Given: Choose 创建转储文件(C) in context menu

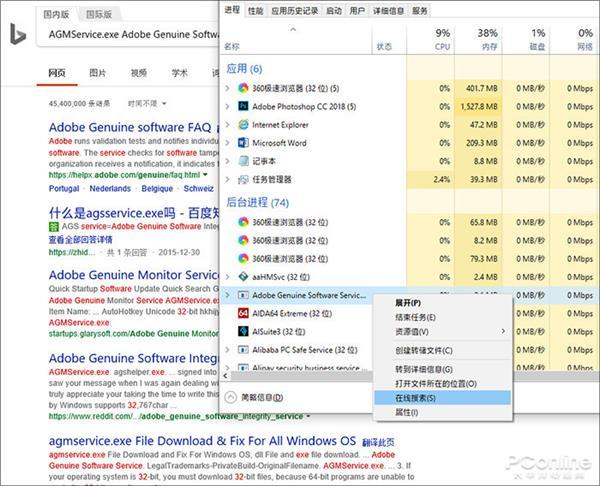Looking at the screenshot, I should [x=443, y=350].
